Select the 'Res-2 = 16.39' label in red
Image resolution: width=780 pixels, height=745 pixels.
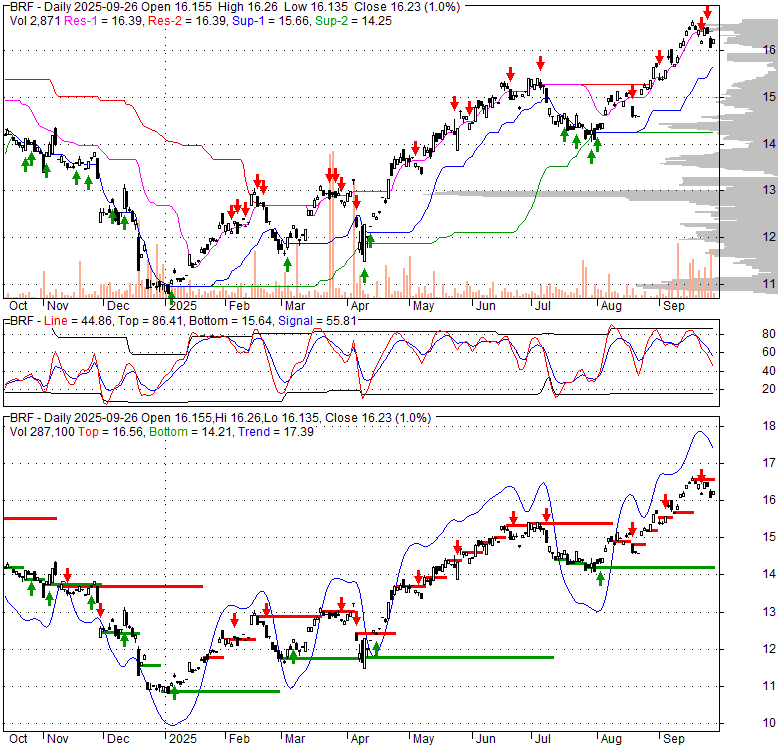click(x=188, y=21)
